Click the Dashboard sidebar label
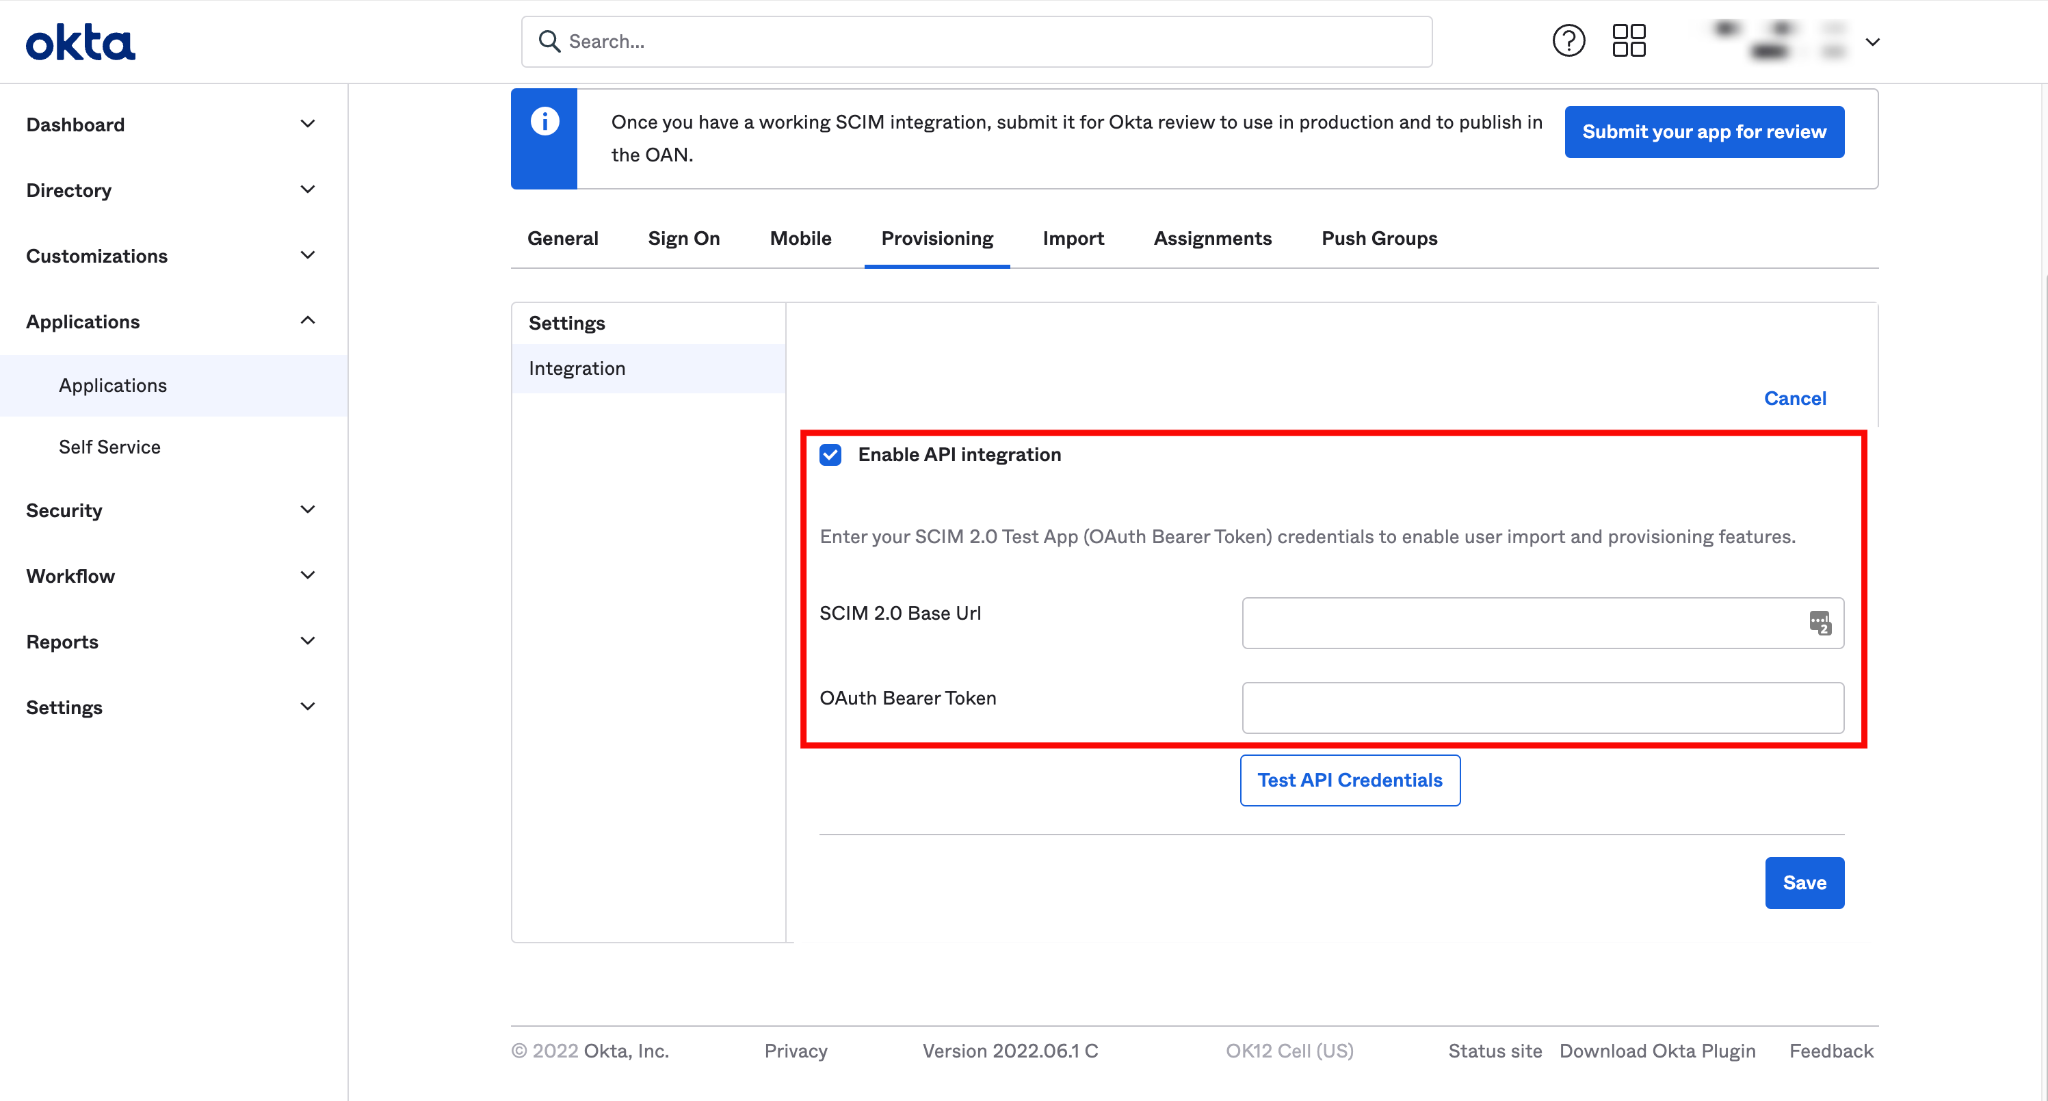This screenshot has height=1101, width=2048. pyautogui.click(x=75, y=124)
